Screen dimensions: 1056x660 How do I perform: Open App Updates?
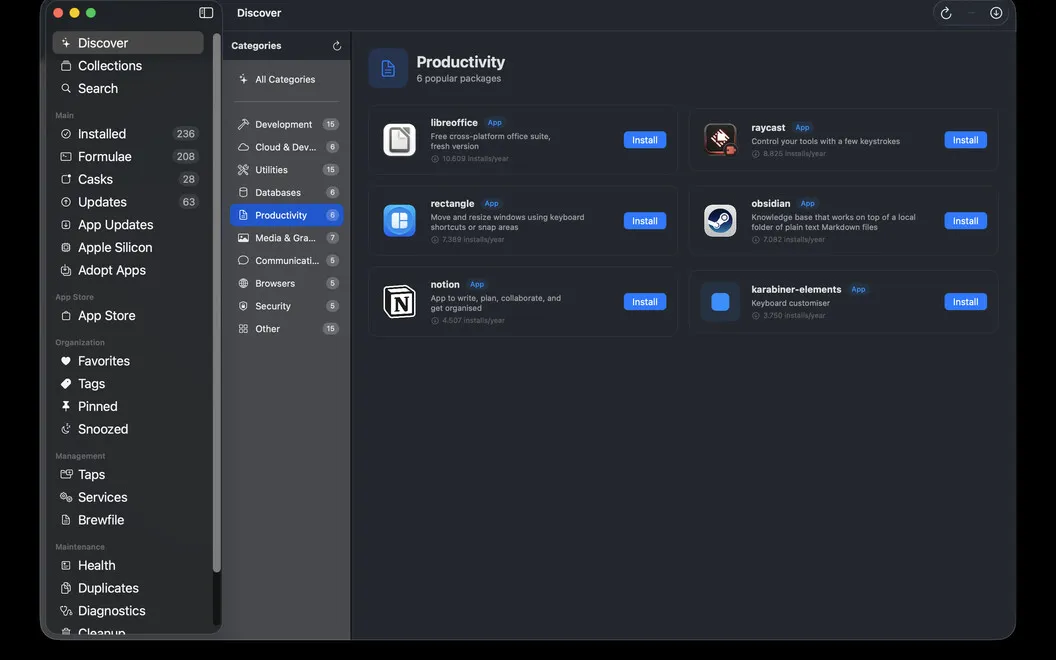(x=128, y=225)
